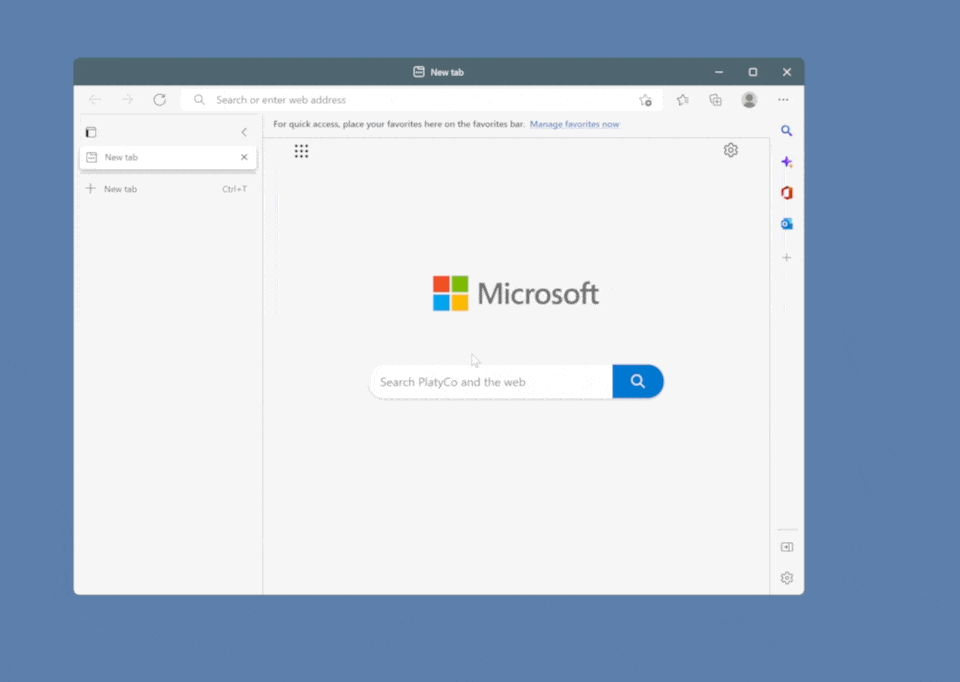Click the title bar tab icon beside New tab

coord(419,72)
